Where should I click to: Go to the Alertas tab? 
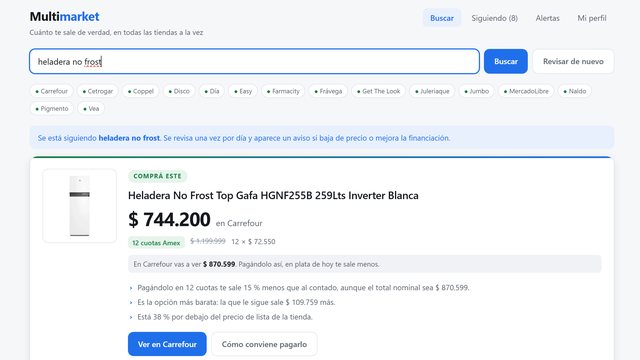point(547,18)
